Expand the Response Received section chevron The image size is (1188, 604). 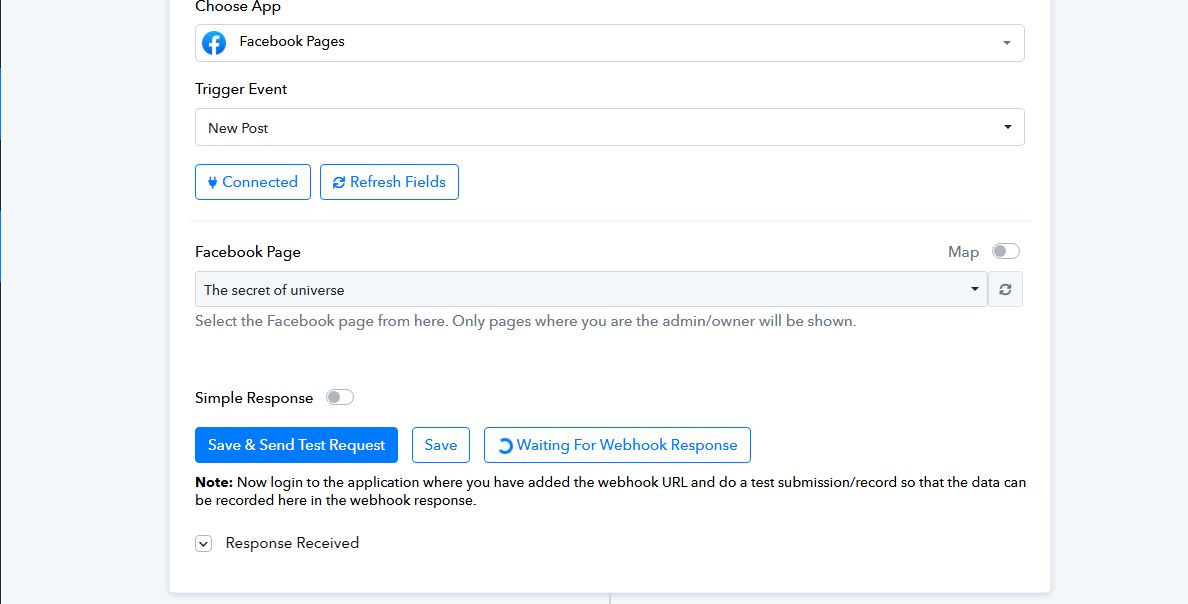coord(203,543)
